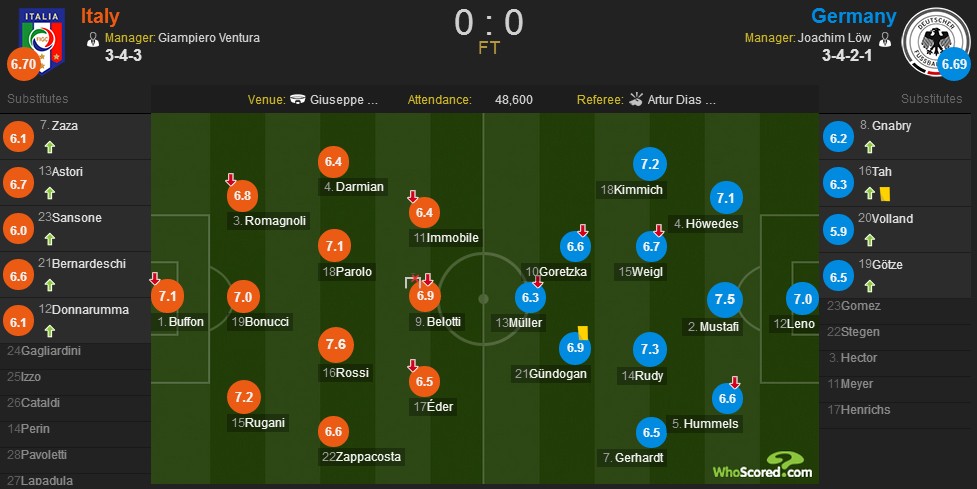Click the WhoScored.com logo
Image resolution: width=977 pixels, height=489 pixels.
point(763,466)
